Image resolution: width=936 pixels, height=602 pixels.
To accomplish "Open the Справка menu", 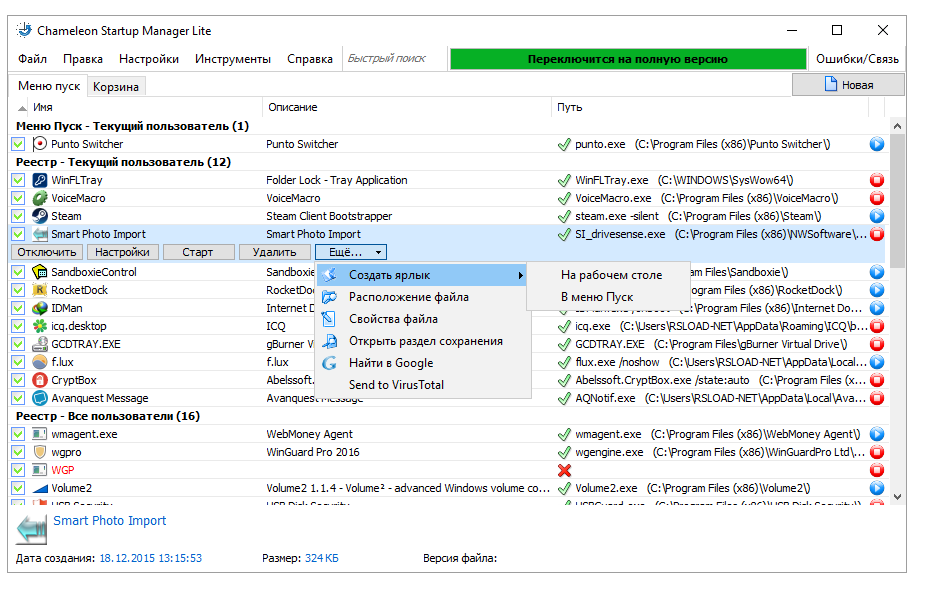I will [x=310, y=59].
